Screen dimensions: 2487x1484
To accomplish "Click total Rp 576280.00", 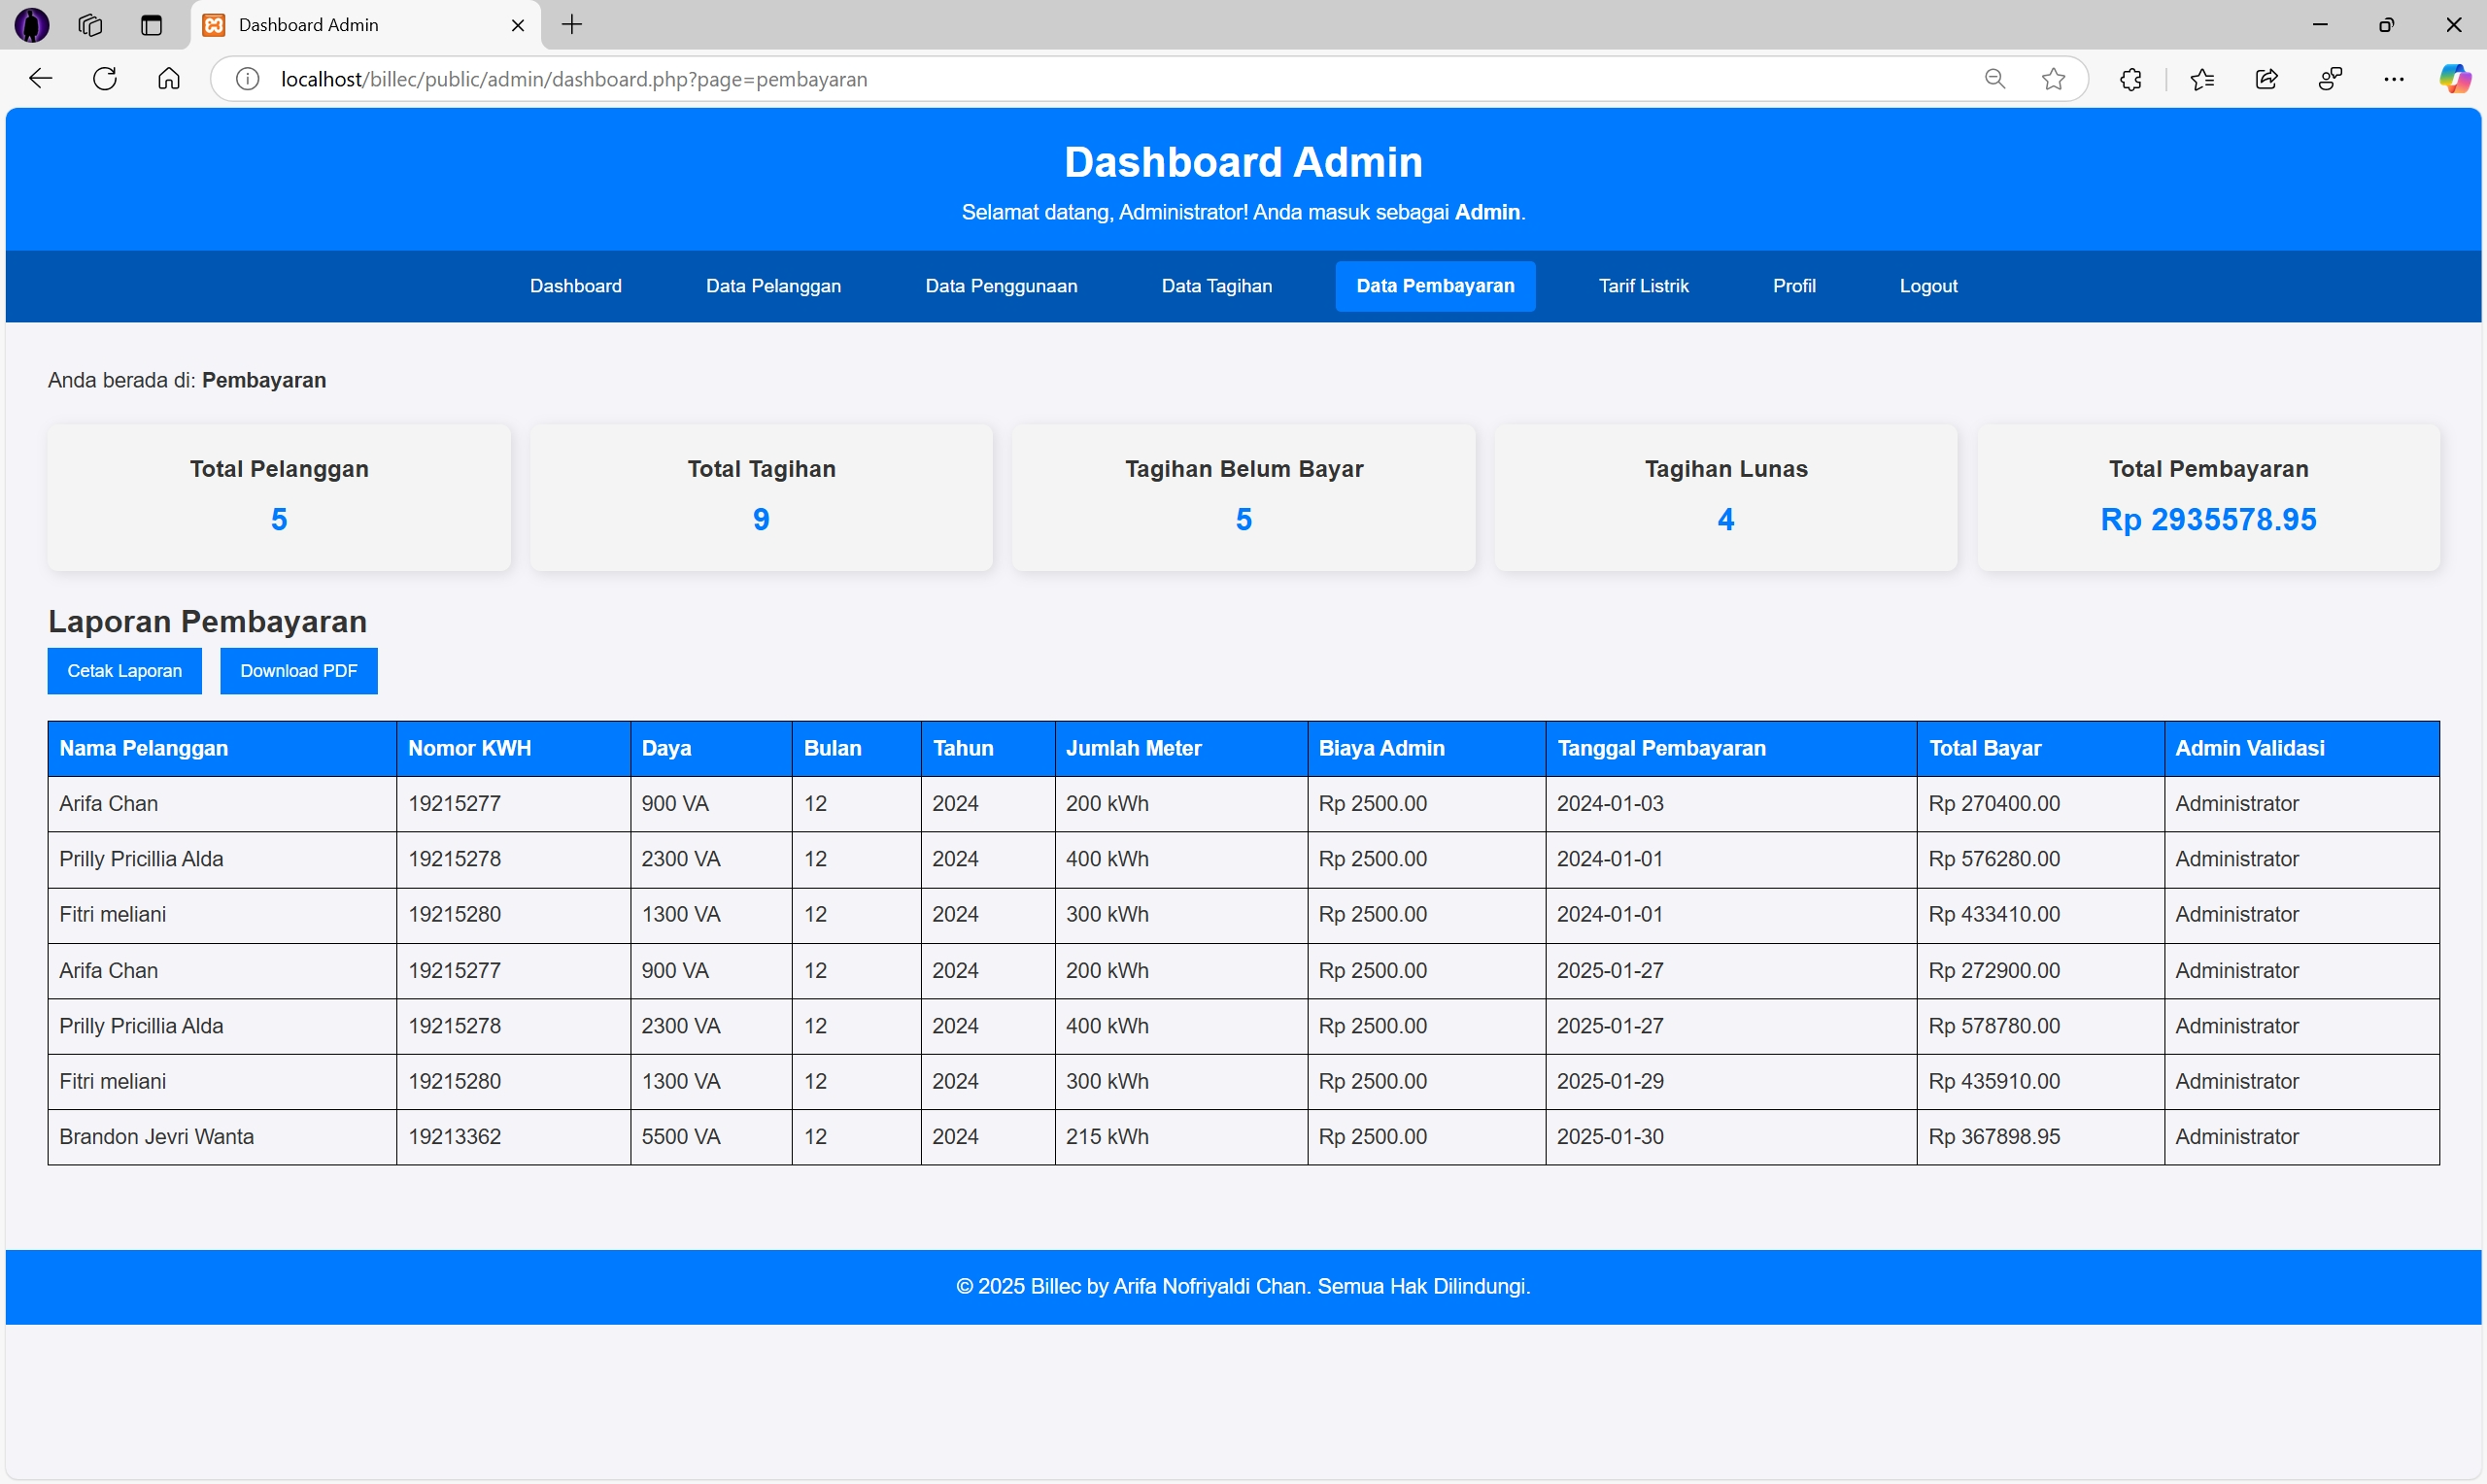I will [1994, 859].
